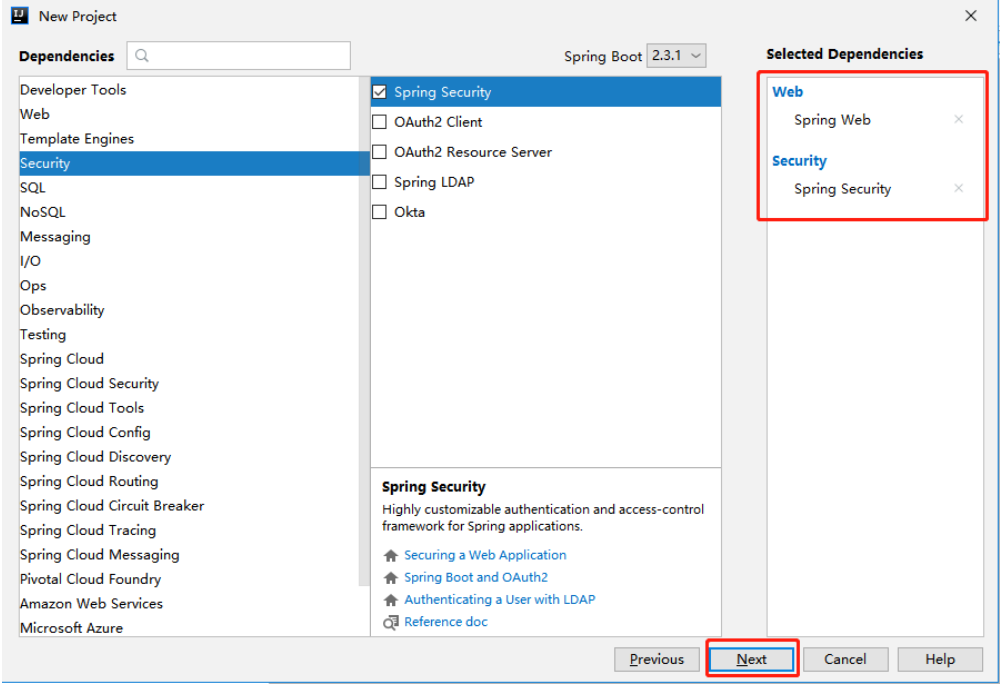Click the category list vertical scrollbar
1000x690 pixels.
click(364, 332)
